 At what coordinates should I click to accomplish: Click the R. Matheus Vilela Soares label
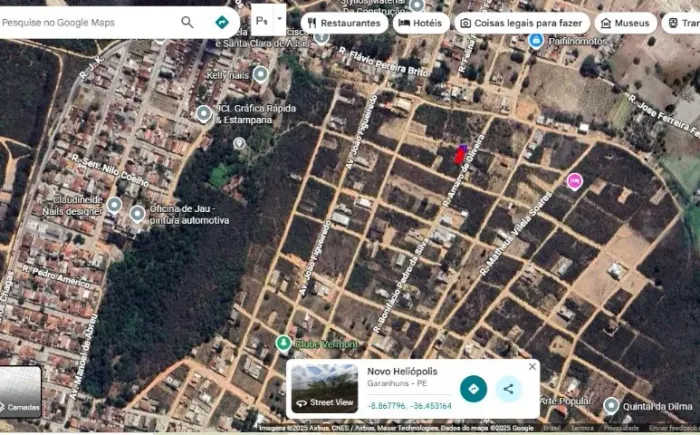click(x=516, y=233)
